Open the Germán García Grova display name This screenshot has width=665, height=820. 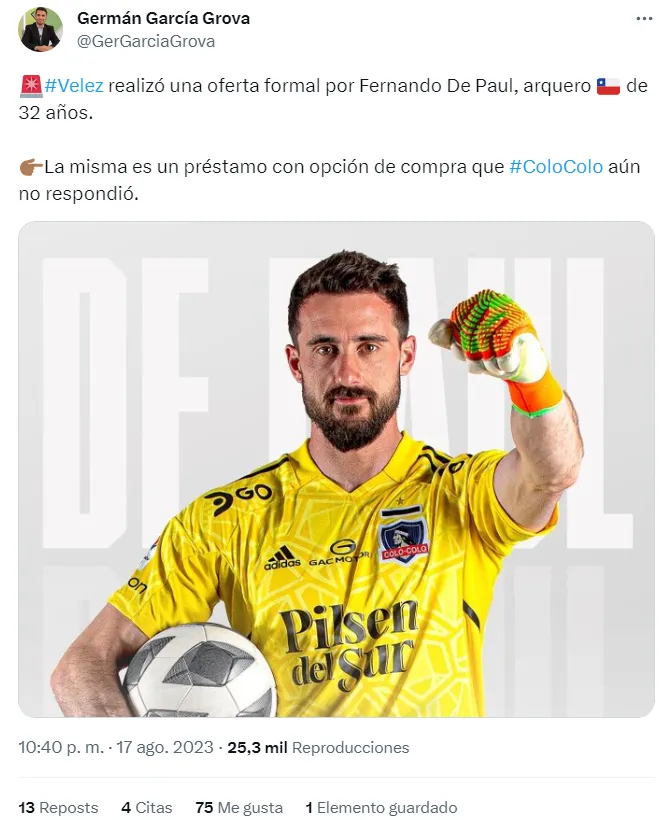point(164,18)
